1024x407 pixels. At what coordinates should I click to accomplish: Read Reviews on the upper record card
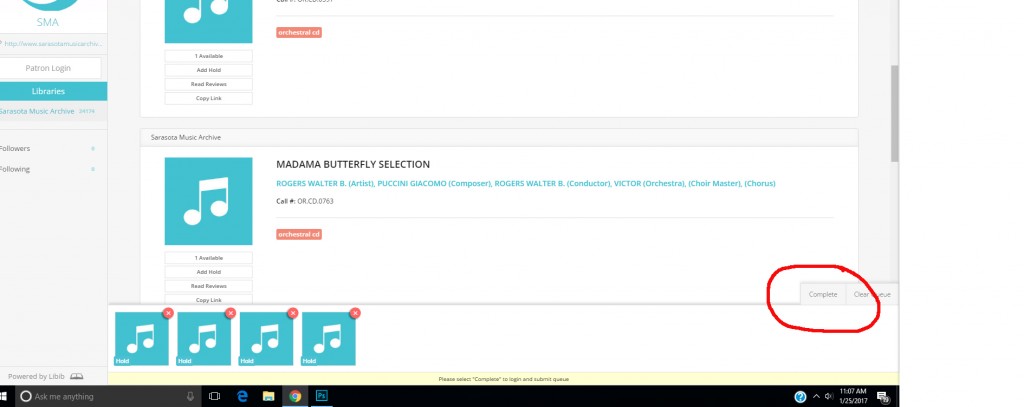pos(208,84)
